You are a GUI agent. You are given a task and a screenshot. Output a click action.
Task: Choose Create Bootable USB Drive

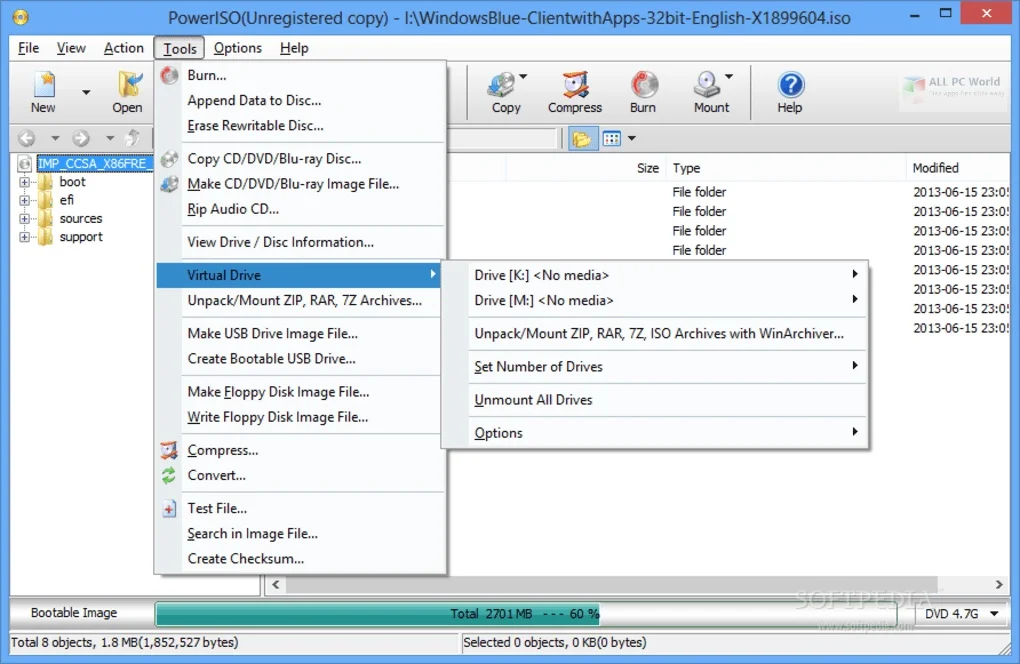[271, 359]
